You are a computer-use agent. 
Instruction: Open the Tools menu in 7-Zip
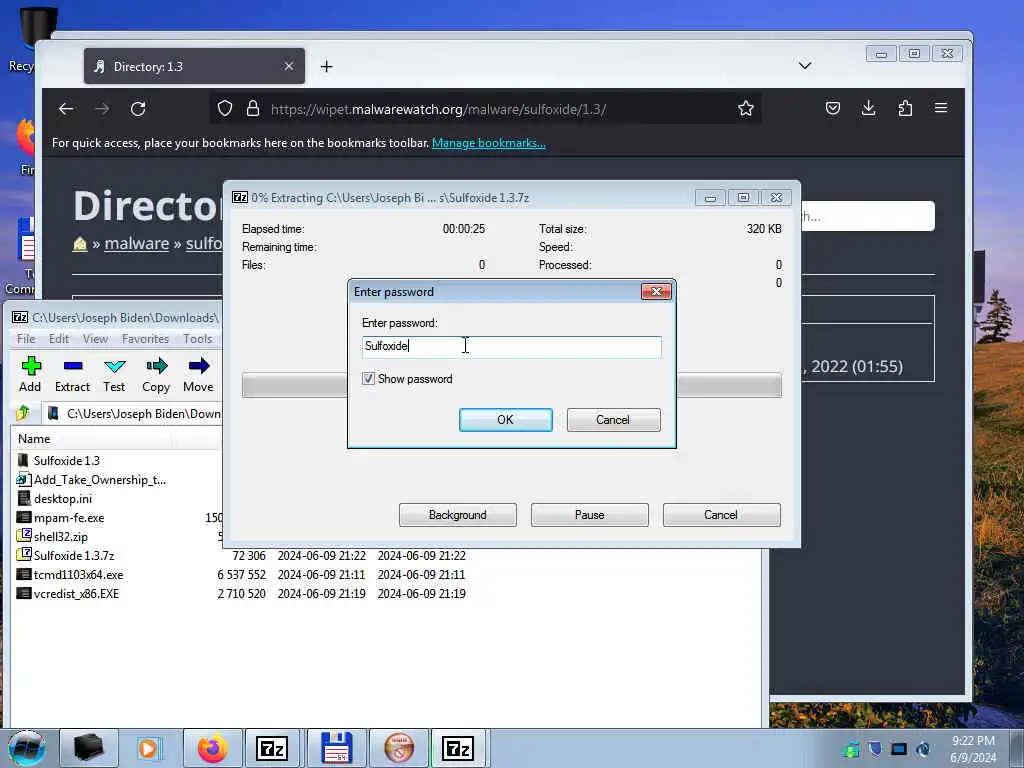point(197,339)
